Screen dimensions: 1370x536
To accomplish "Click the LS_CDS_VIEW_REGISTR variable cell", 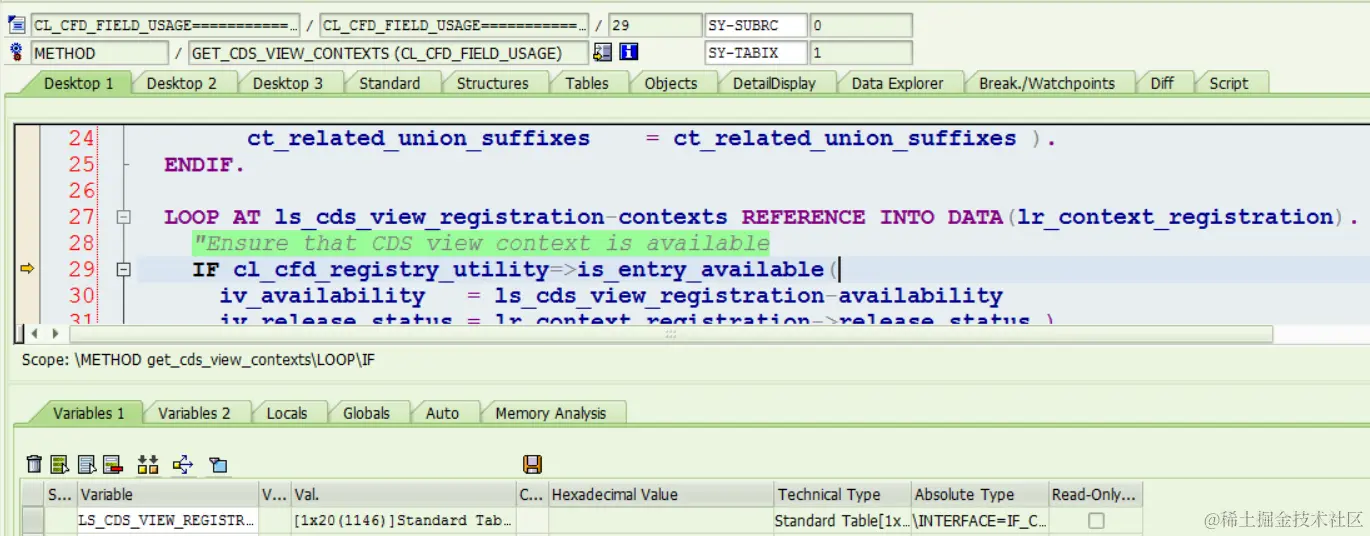I will (x=168, y=521).
